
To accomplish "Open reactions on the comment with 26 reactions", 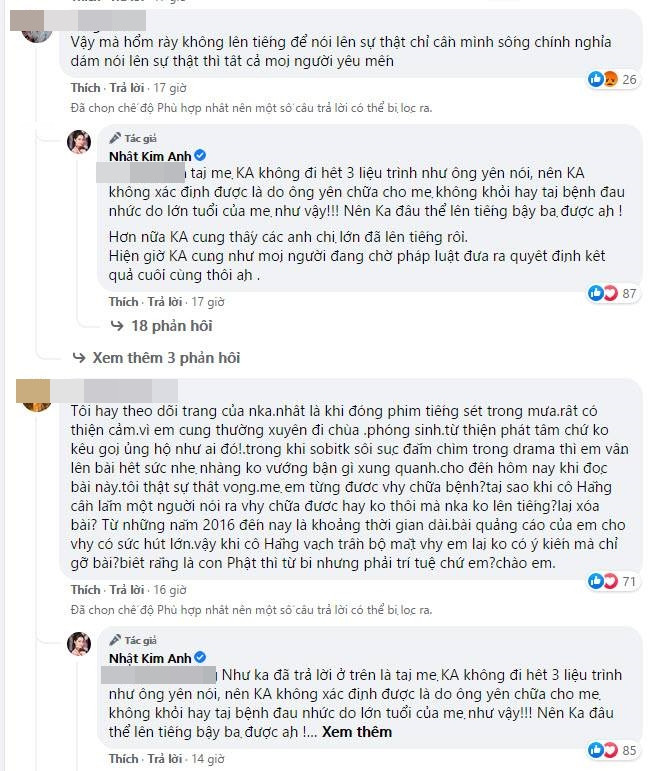I will pyautogui.click(x=612, y=79).
